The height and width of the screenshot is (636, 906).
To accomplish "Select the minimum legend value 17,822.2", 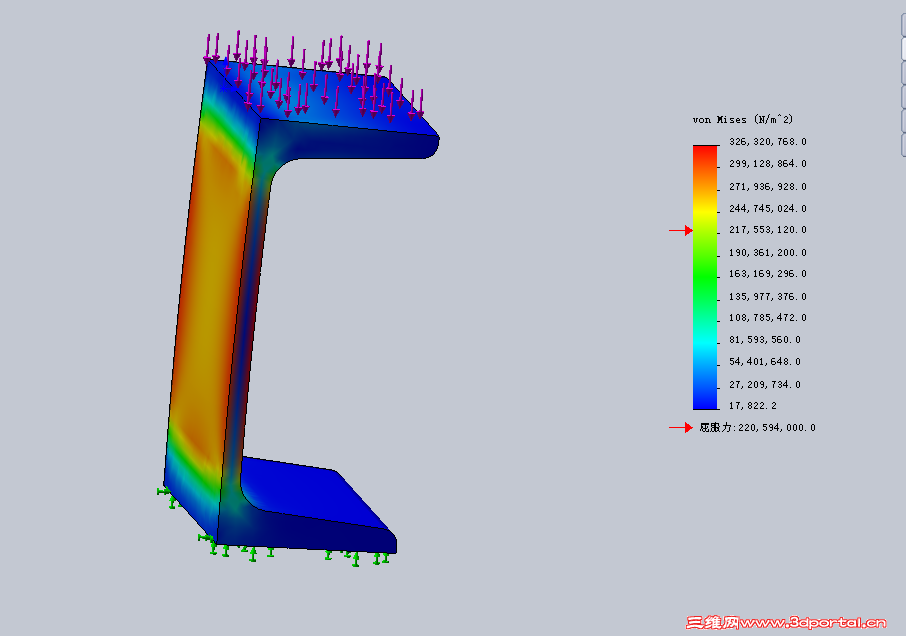I will tap(752, 406).
